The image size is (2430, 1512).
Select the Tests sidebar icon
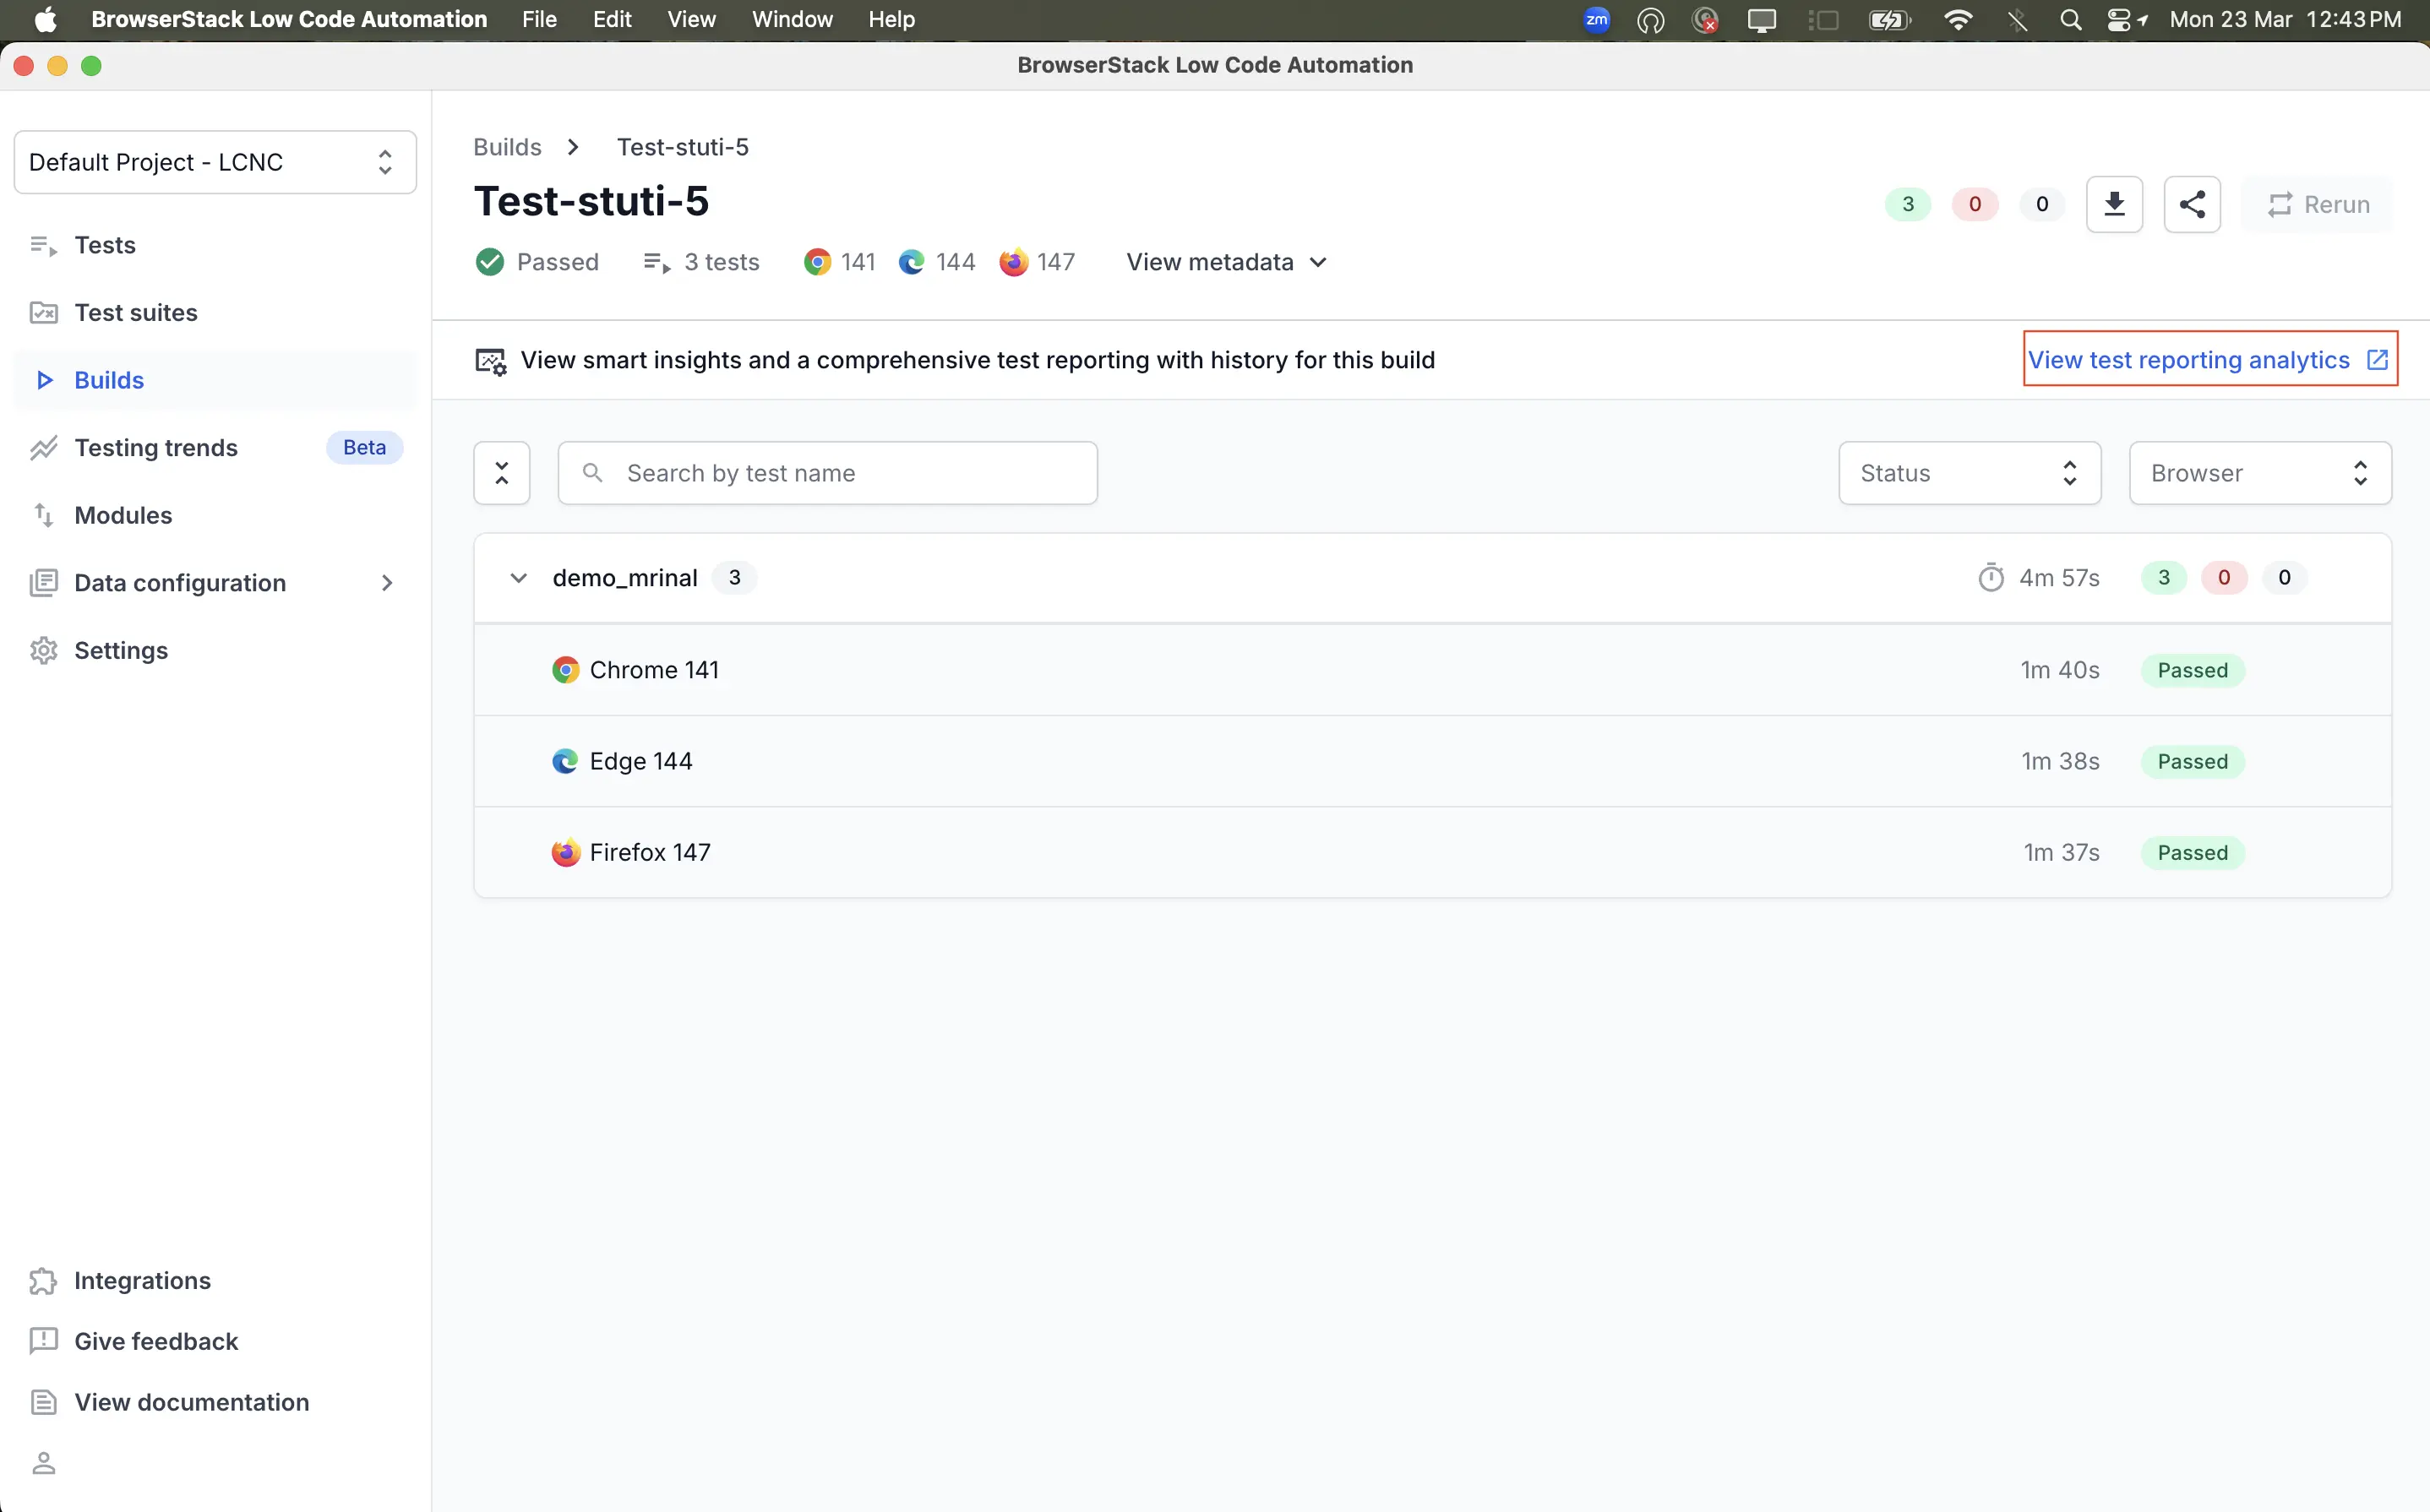[x=42, y=244]
